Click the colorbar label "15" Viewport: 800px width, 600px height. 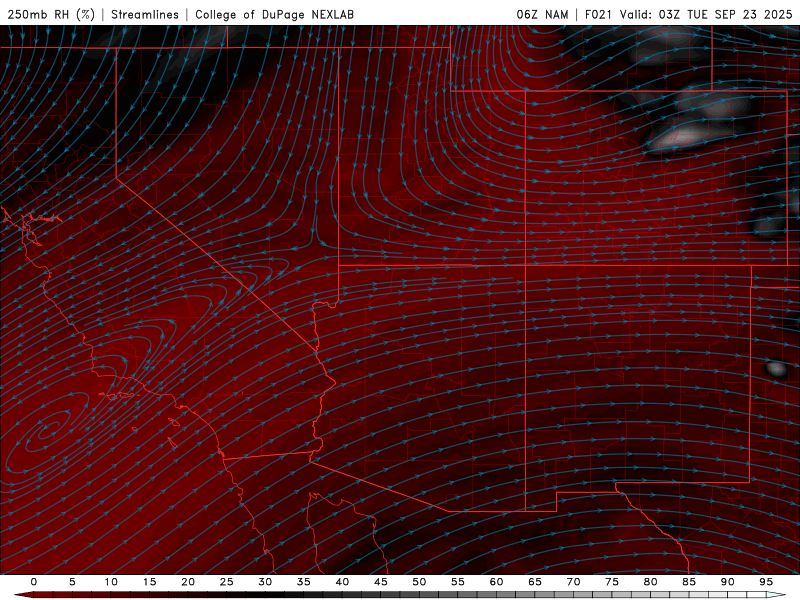click(149, 582)
